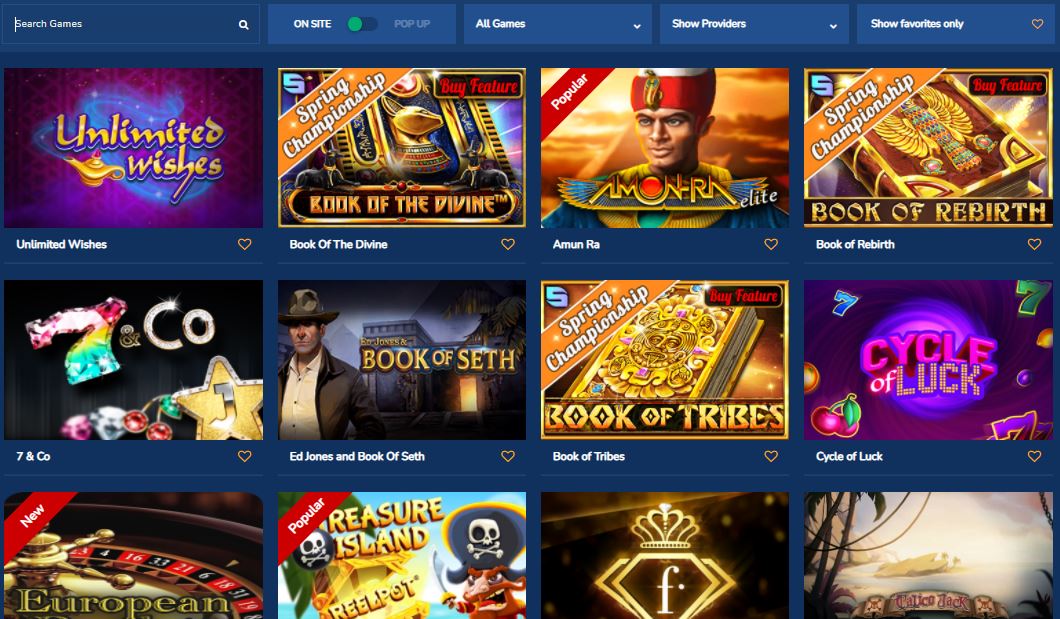The height and width of the screenshot is (619, 1060).
Task: Select the POP UP mode label
Action: coord(412,24)
